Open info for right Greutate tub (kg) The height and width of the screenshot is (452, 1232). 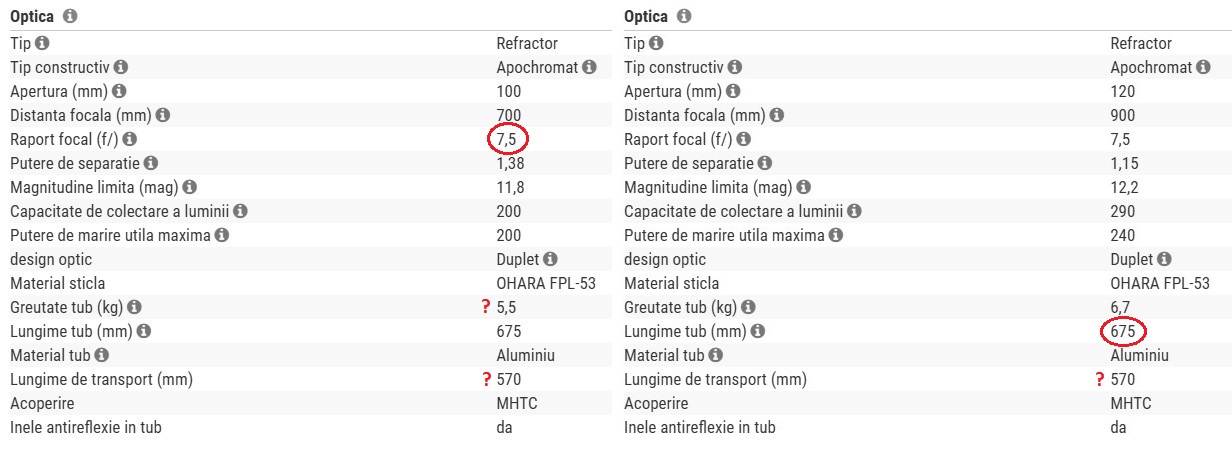[x=749, y=307]
